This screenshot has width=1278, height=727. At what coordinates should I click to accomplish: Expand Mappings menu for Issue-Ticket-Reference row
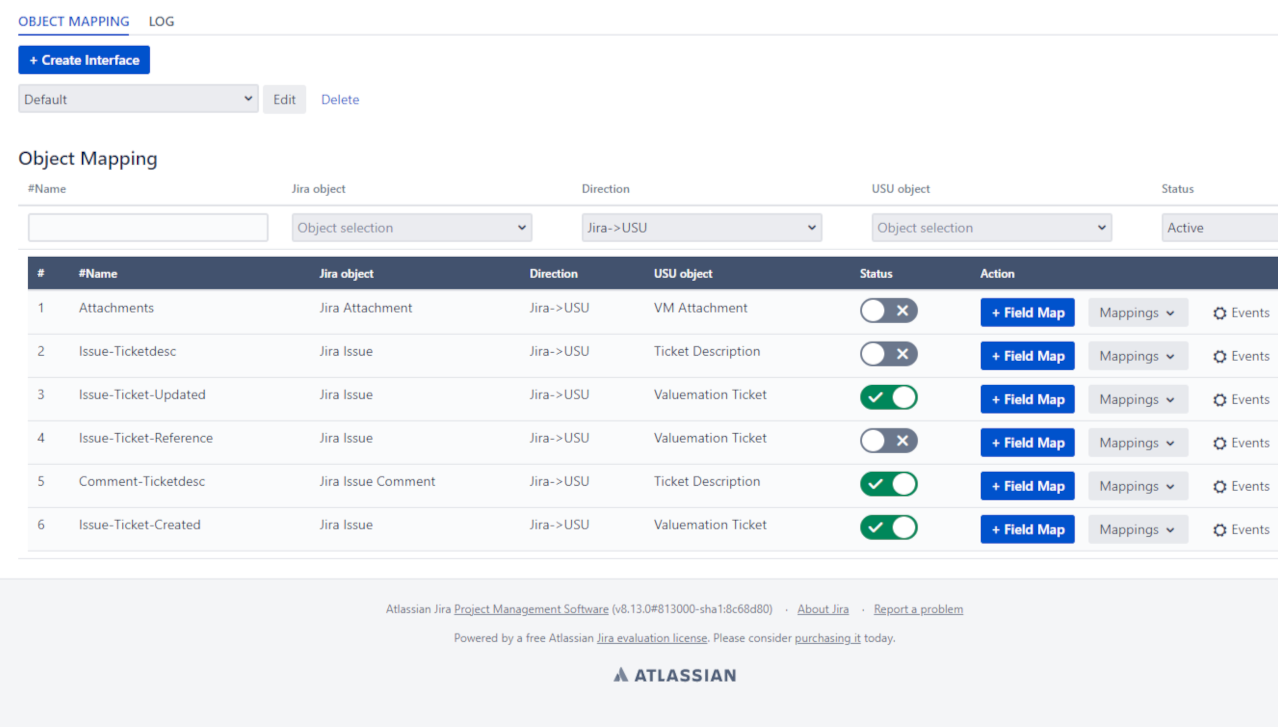[x=1138, y=443]
